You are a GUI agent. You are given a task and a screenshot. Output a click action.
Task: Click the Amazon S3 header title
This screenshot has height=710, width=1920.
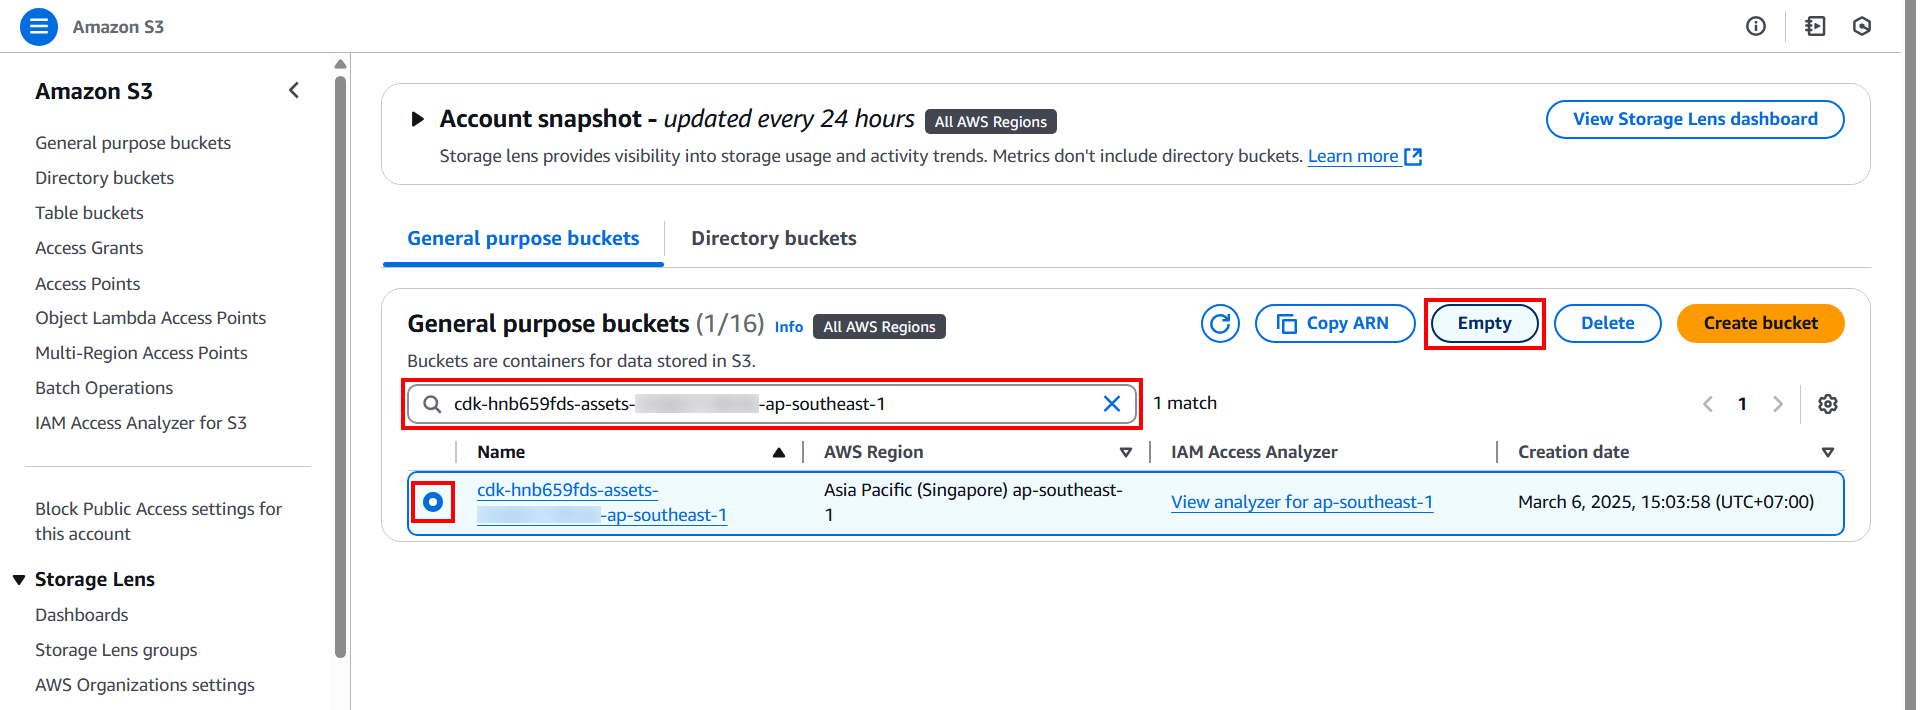point(118,27)
